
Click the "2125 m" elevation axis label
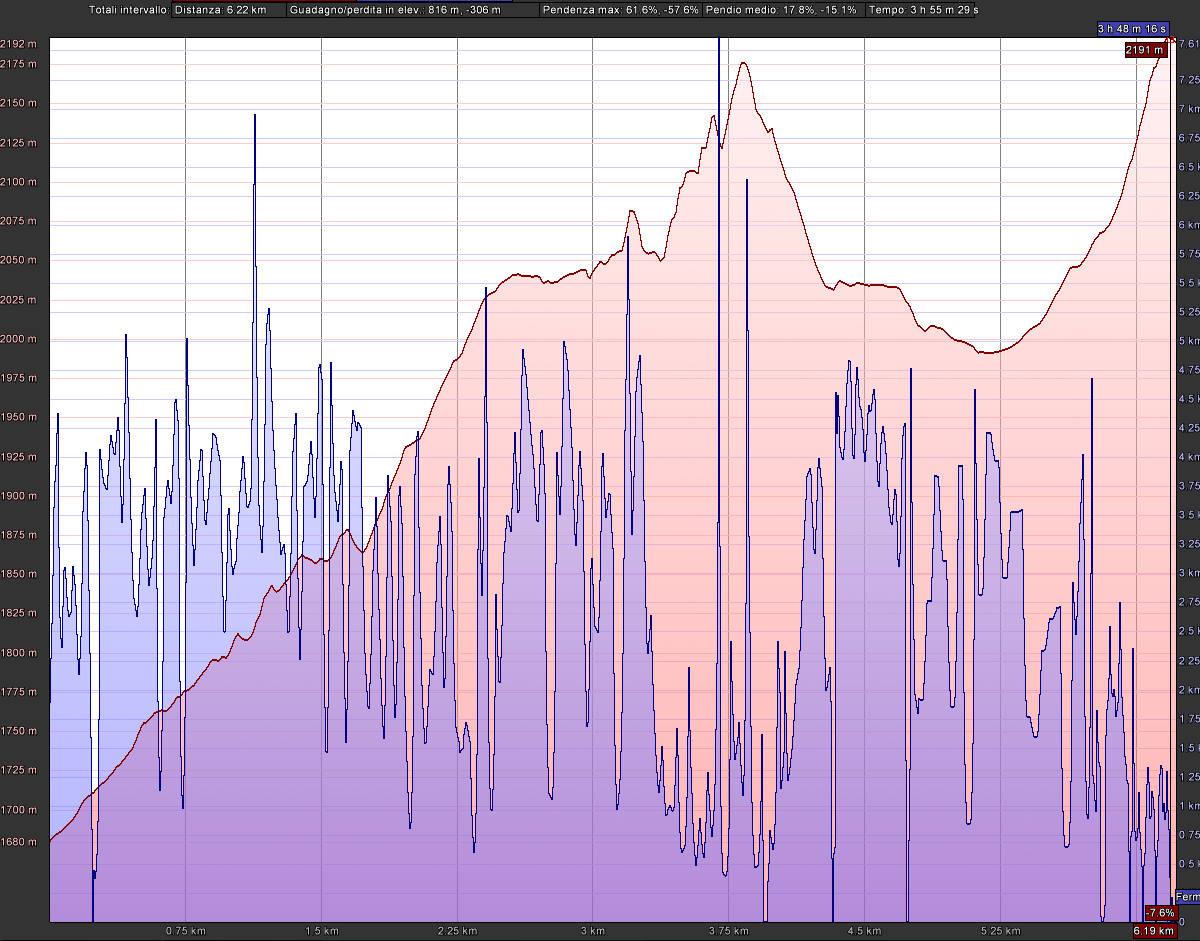(x=18, y=143)
